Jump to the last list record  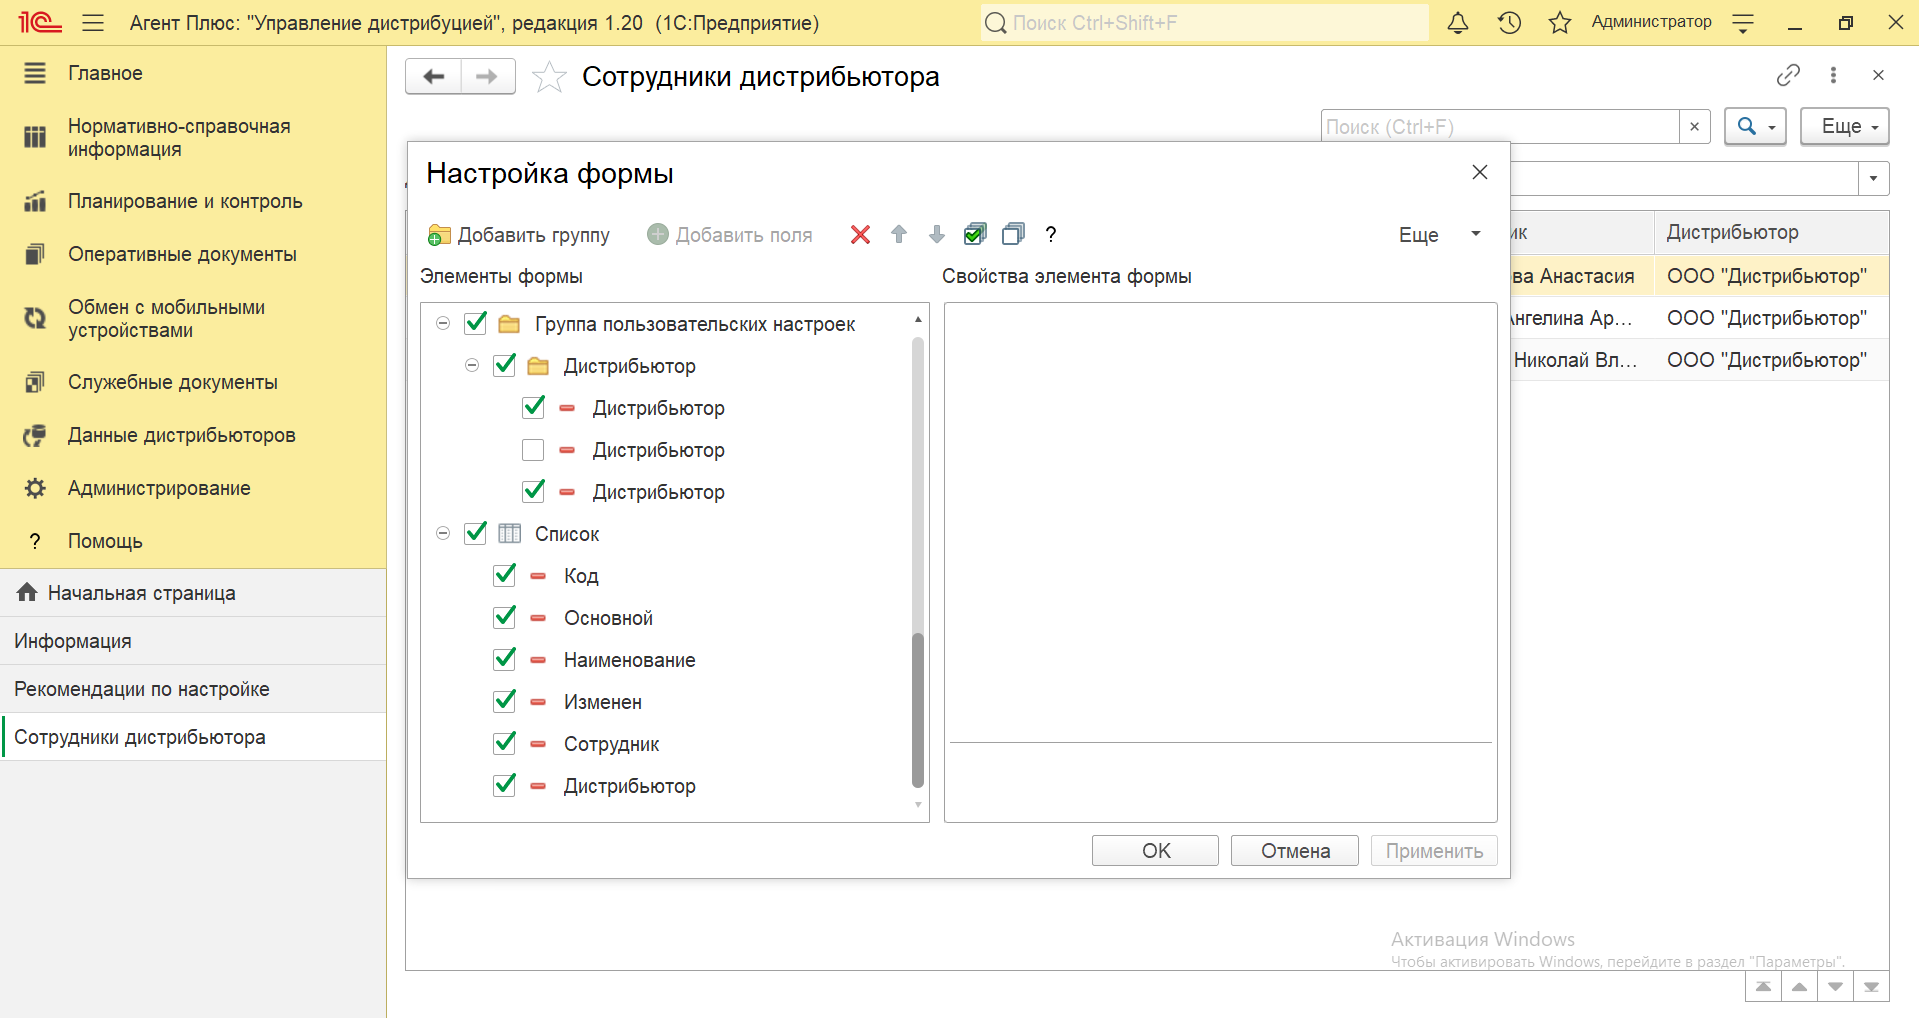pos(1871,986)
